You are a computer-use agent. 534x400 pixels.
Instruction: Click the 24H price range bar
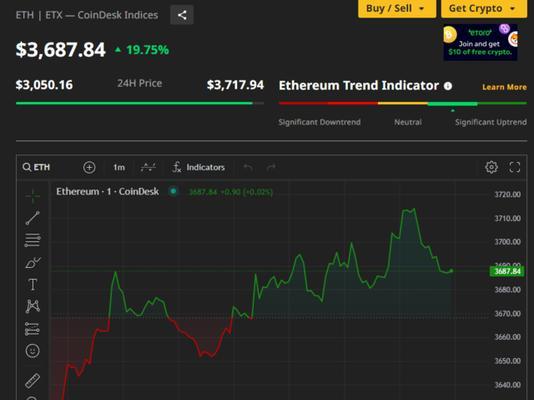pyautogui.click(x=140, y=103)
